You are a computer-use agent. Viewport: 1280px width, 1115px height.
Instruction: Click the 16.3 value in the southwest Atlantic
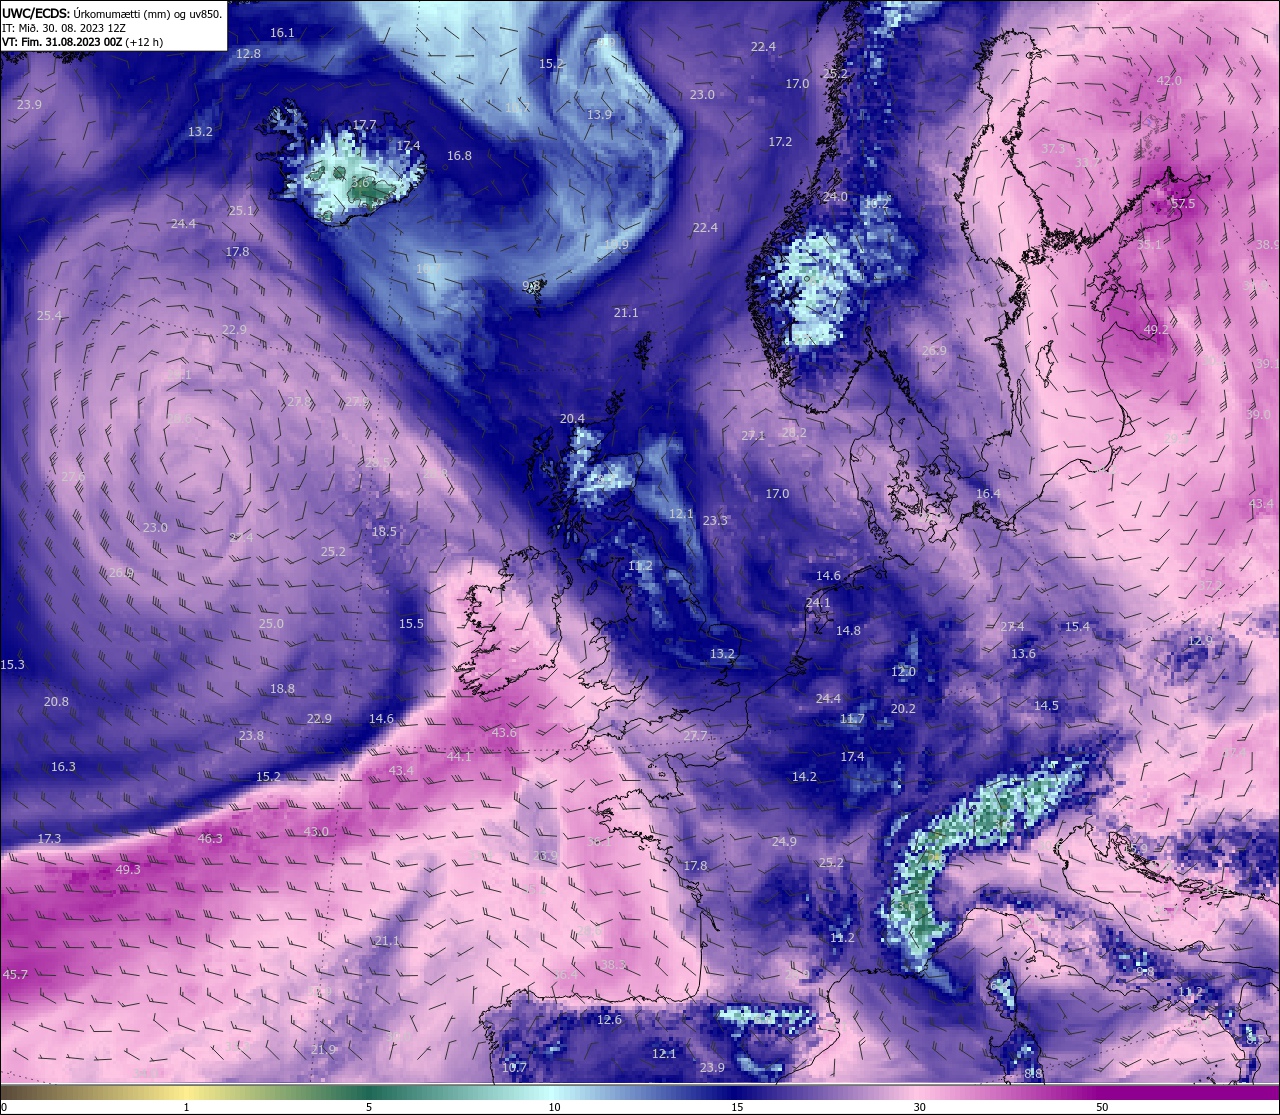pos(63,767)
